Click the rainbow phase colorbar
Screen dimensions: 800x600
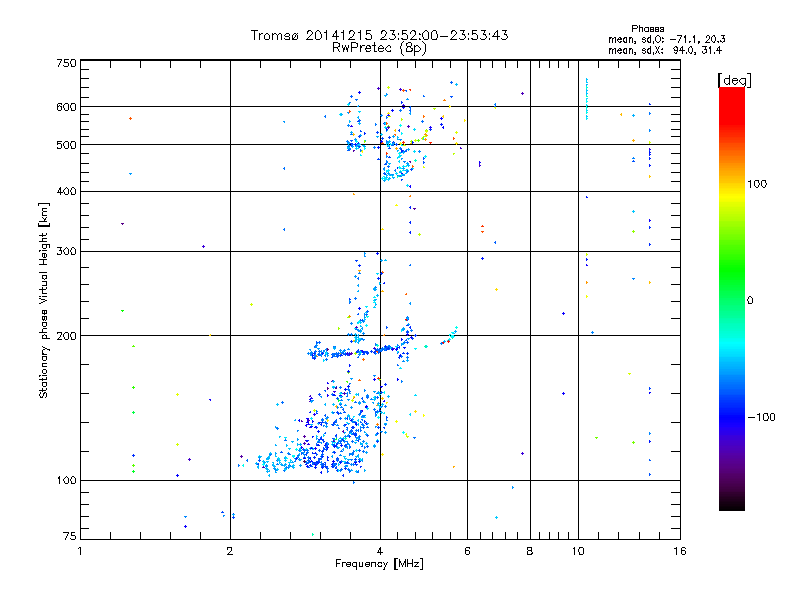[x=732, y=298]
